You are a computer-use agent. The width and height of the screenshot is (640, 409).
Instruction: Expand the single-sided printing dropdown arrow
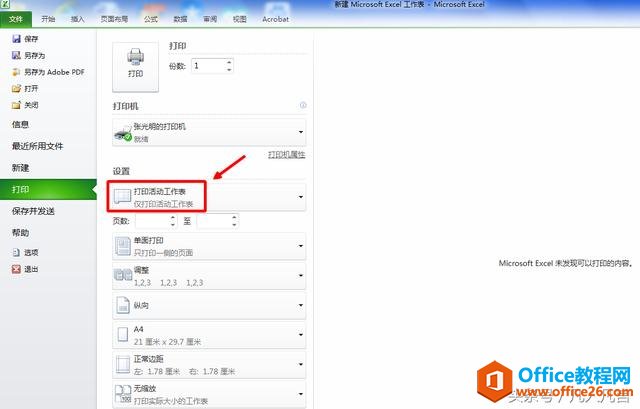coord(301,246)
